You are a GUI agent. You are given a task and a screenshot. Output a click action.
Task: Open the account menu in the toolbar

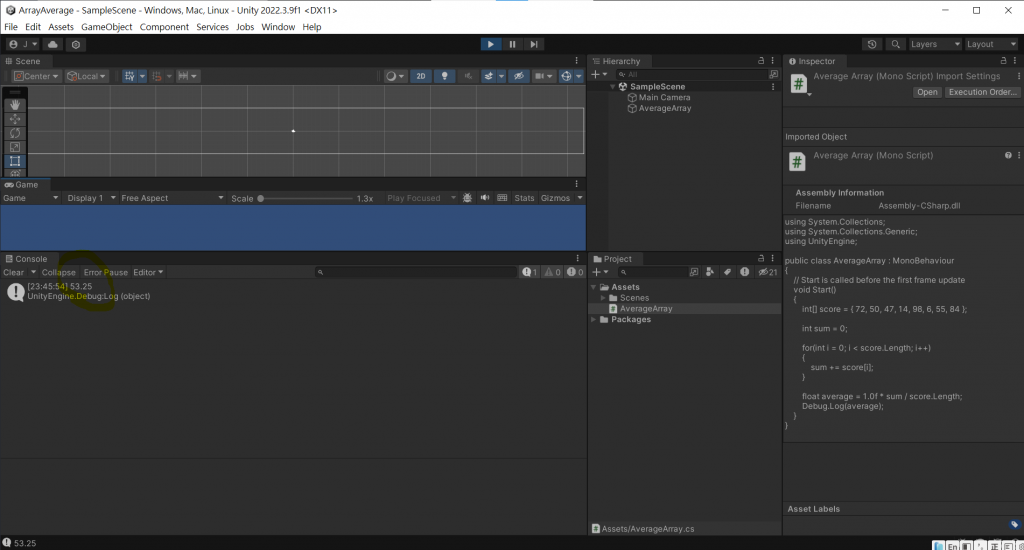coord(23,44)
